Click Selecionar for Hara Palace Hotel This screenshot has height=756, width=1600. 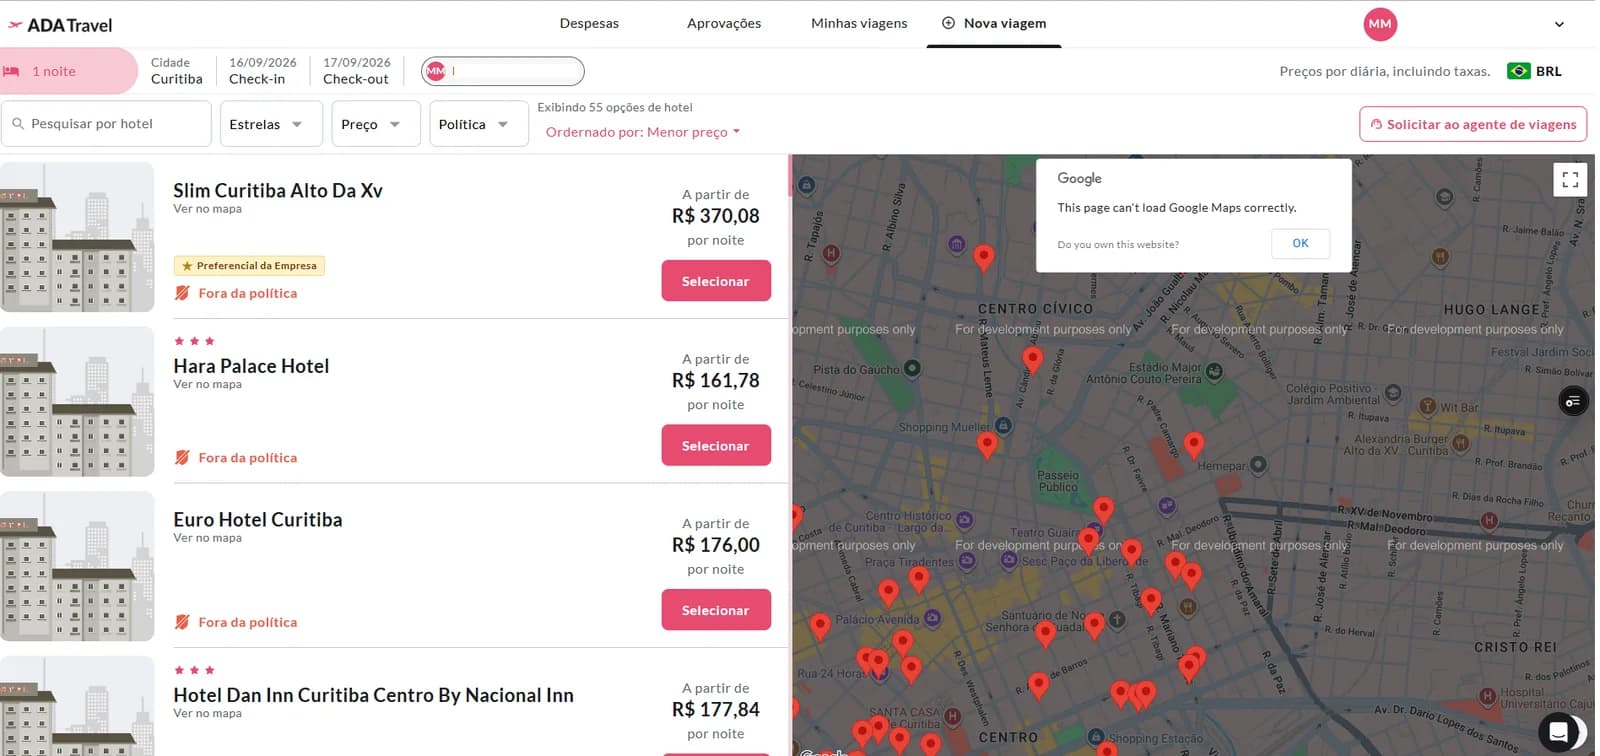[x=716, y=446]
